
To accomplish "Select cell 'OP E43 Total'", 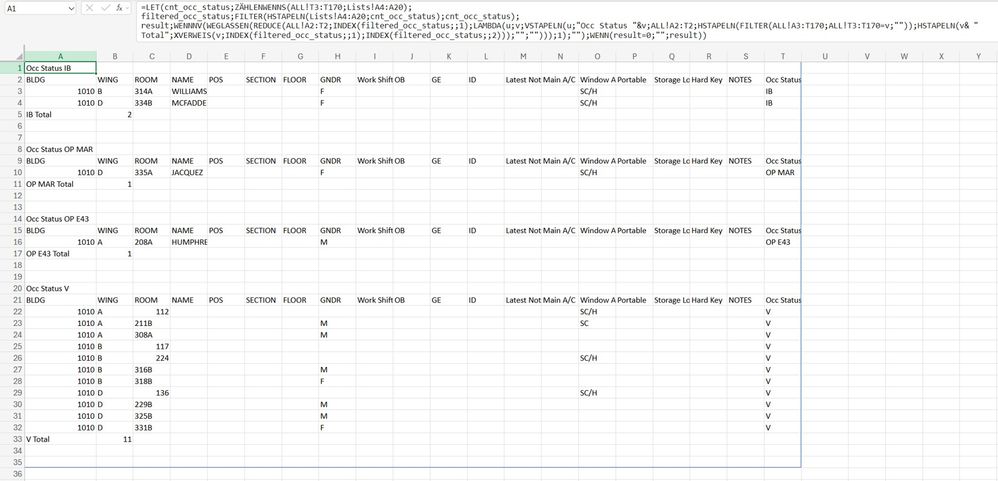I will click(x=60, y=253).
